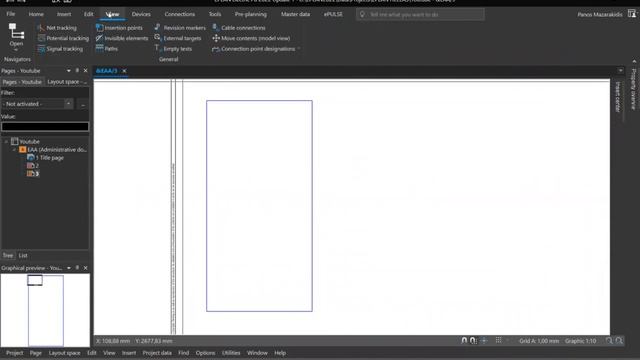Screen dimensions: 640x360
Task: Click the graphical preview page thumbnail
Action: 46,311
